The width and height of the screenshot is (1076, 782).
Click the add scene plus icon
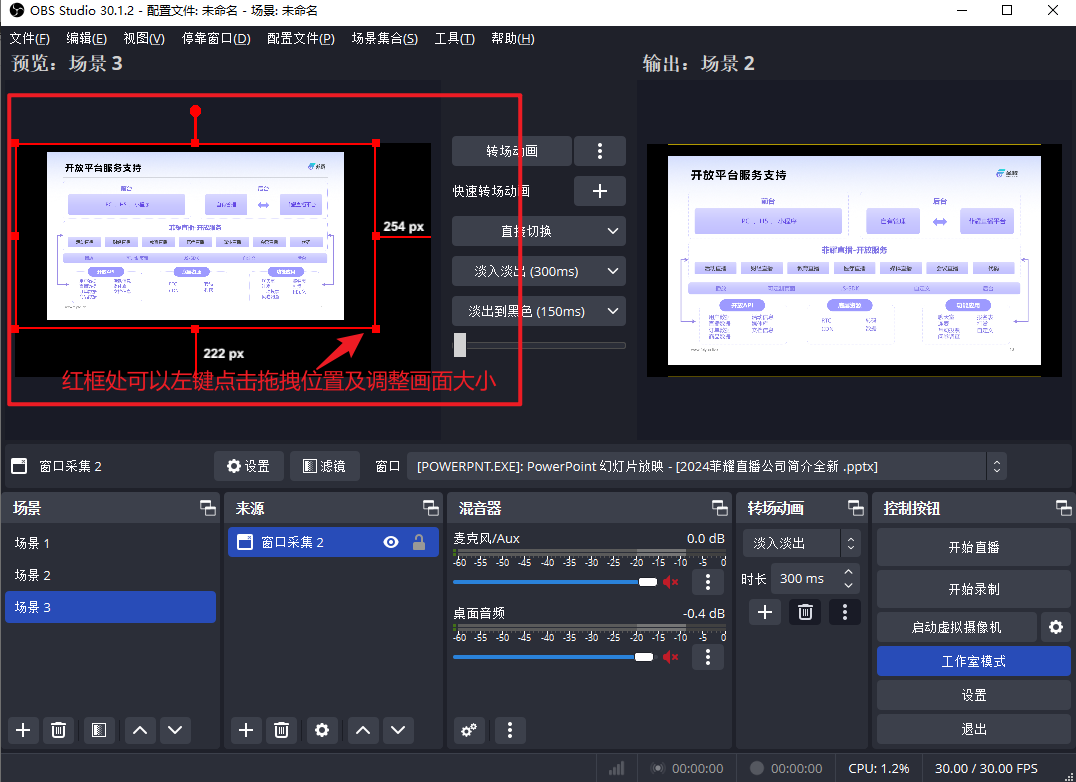pos(24,730)
